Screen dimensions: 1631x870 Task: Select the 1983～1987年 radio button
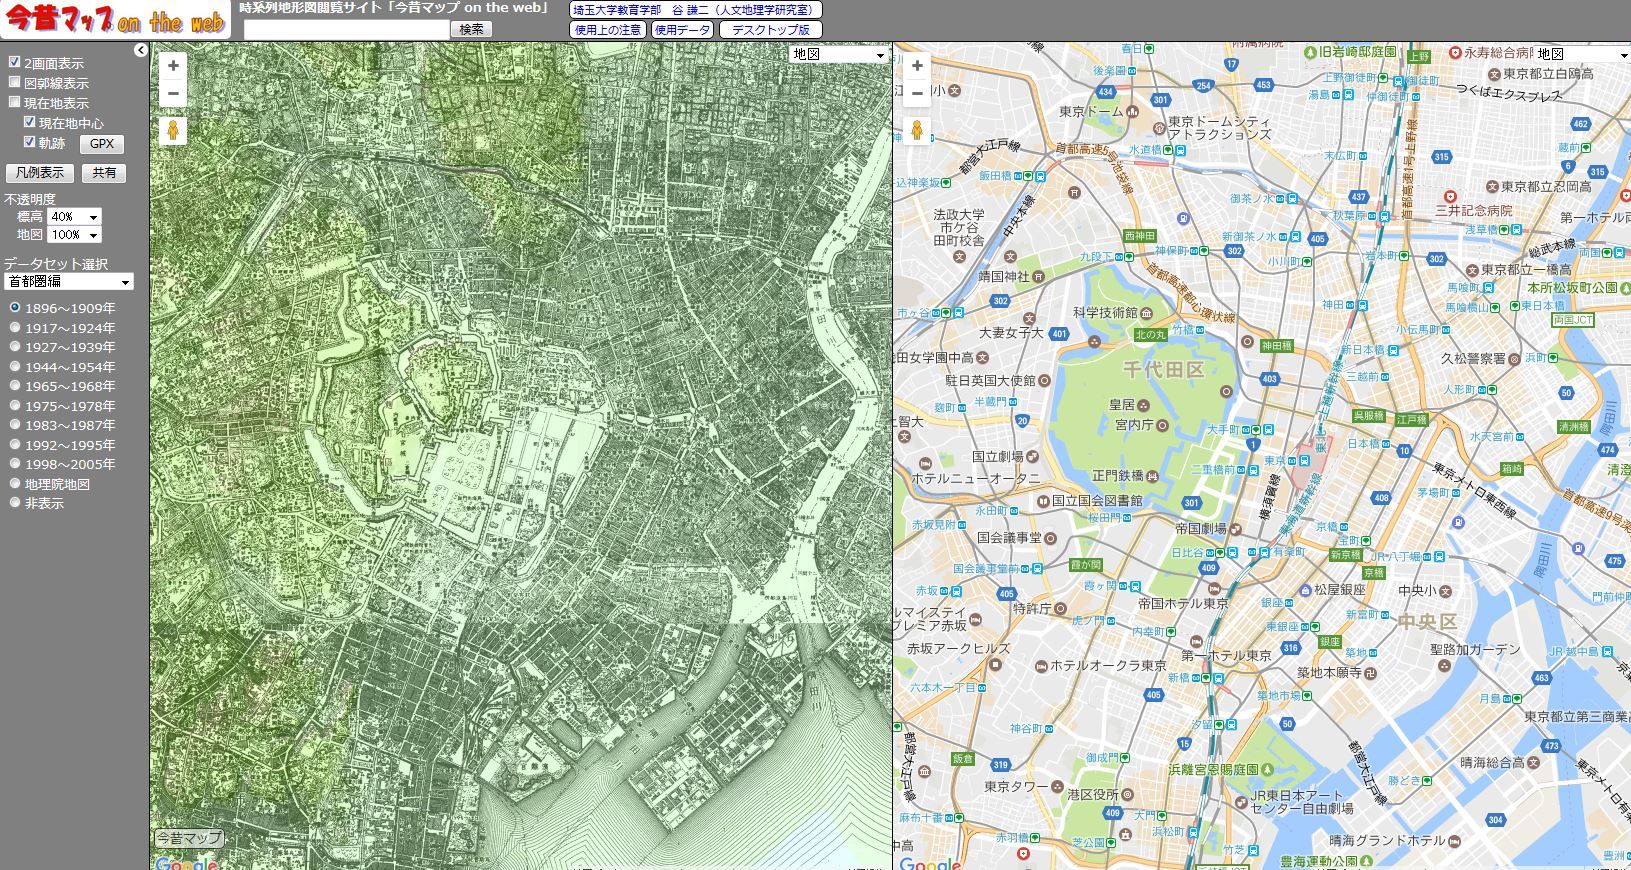point(15,424)
